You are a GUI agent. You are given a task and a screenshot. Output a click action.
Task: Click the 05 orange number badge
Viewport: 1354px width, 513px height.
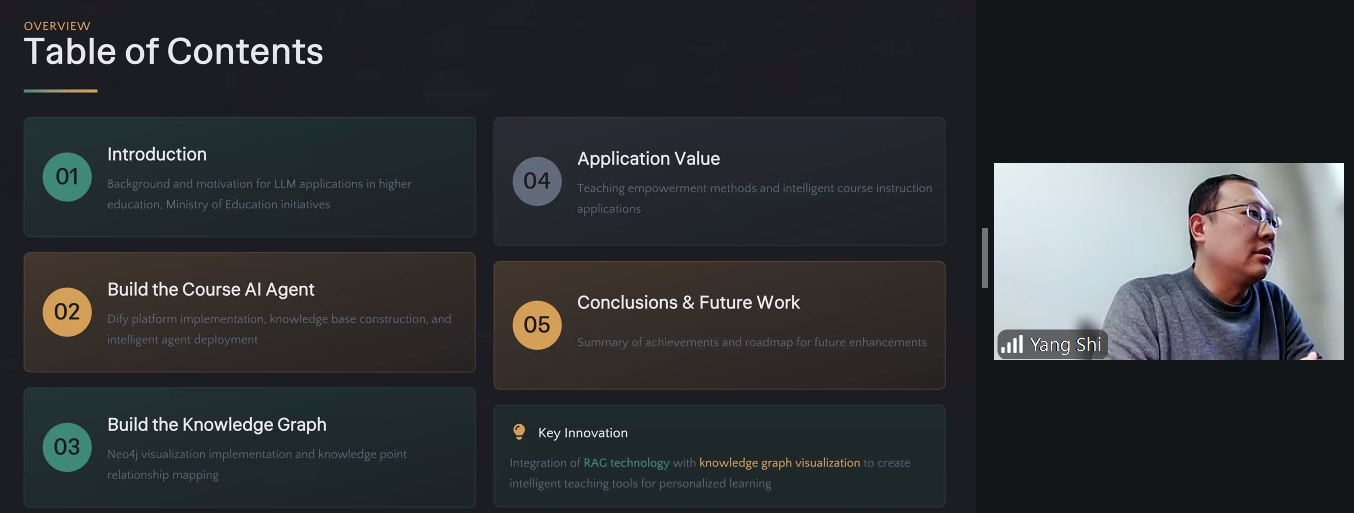(x=537, y=325)
